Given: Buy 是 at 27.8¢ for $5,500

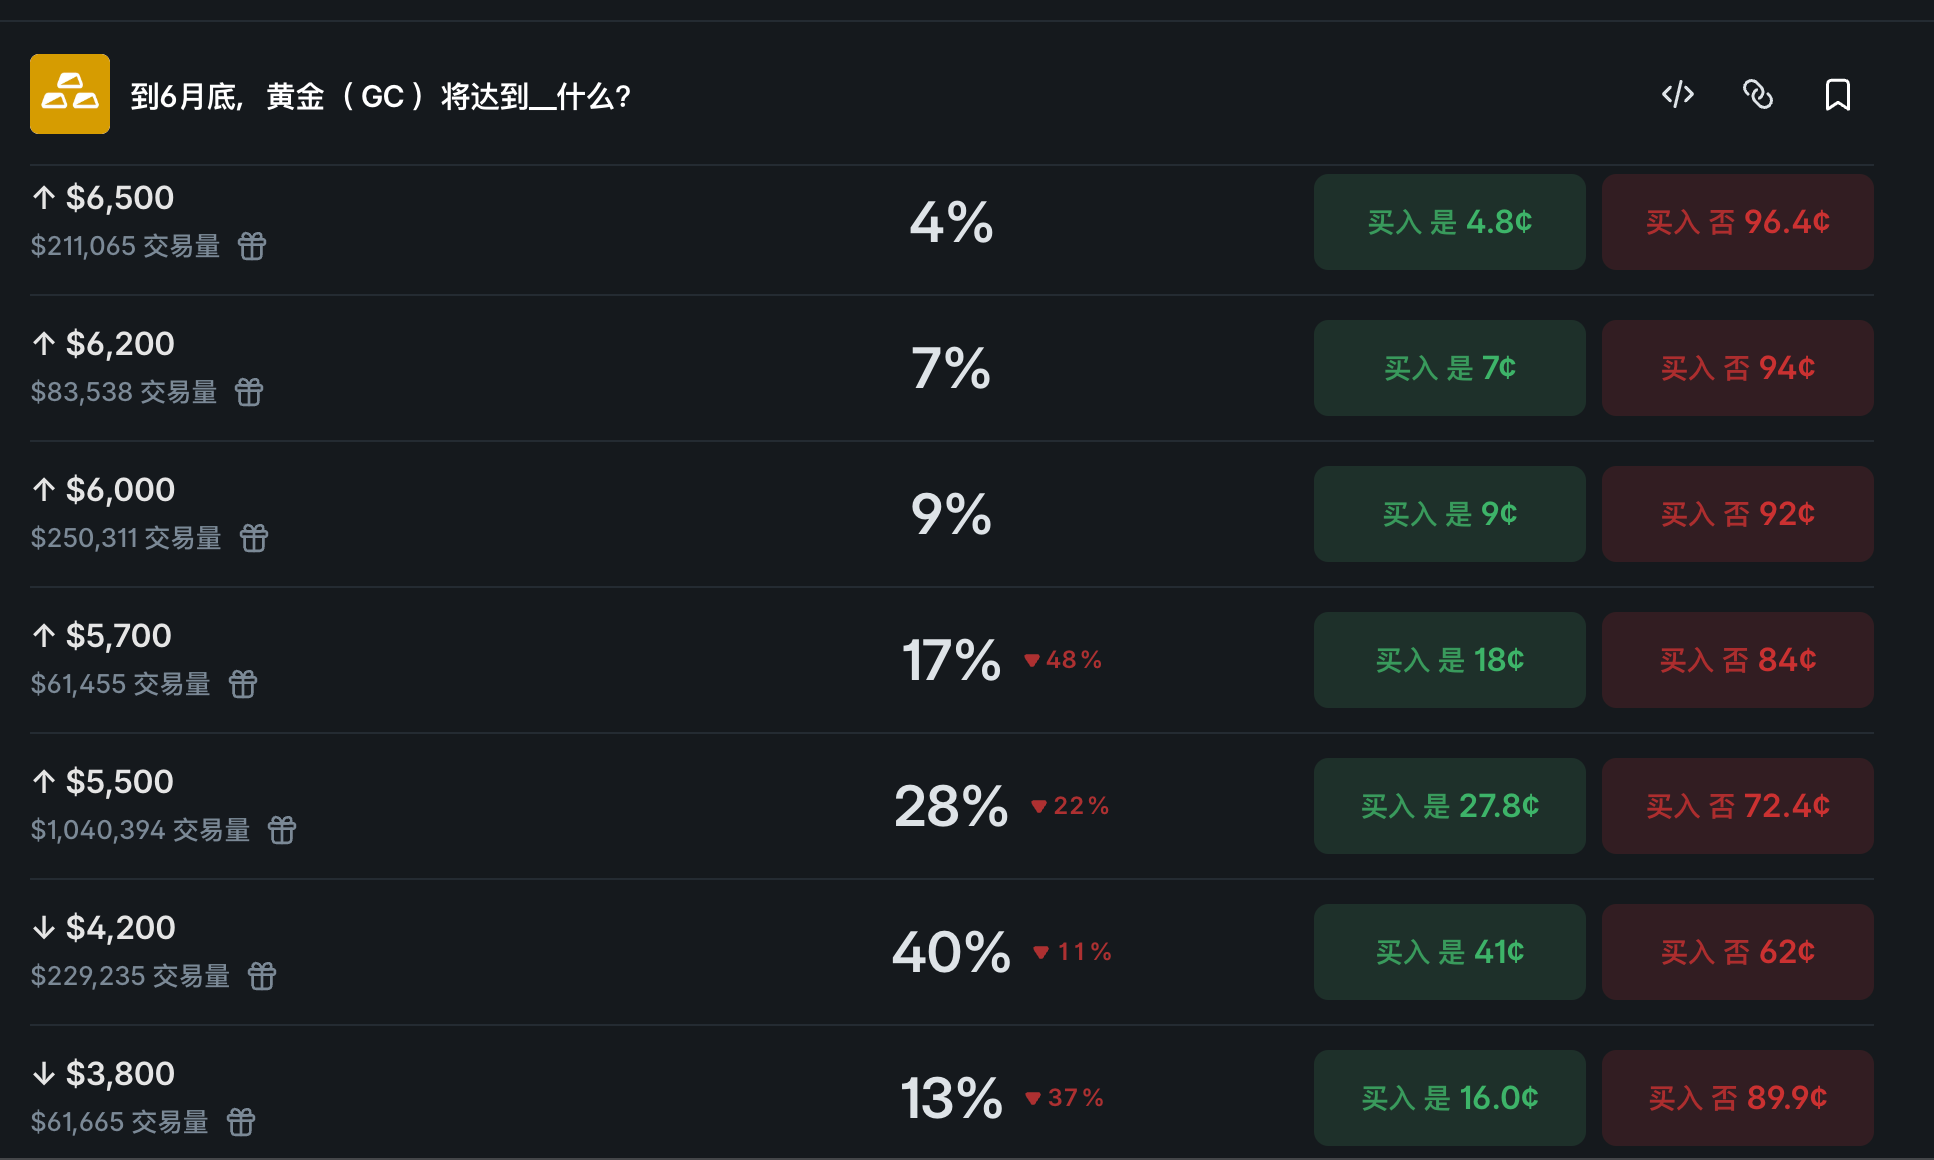Looking at the screenshot, I should point(1449,806).
